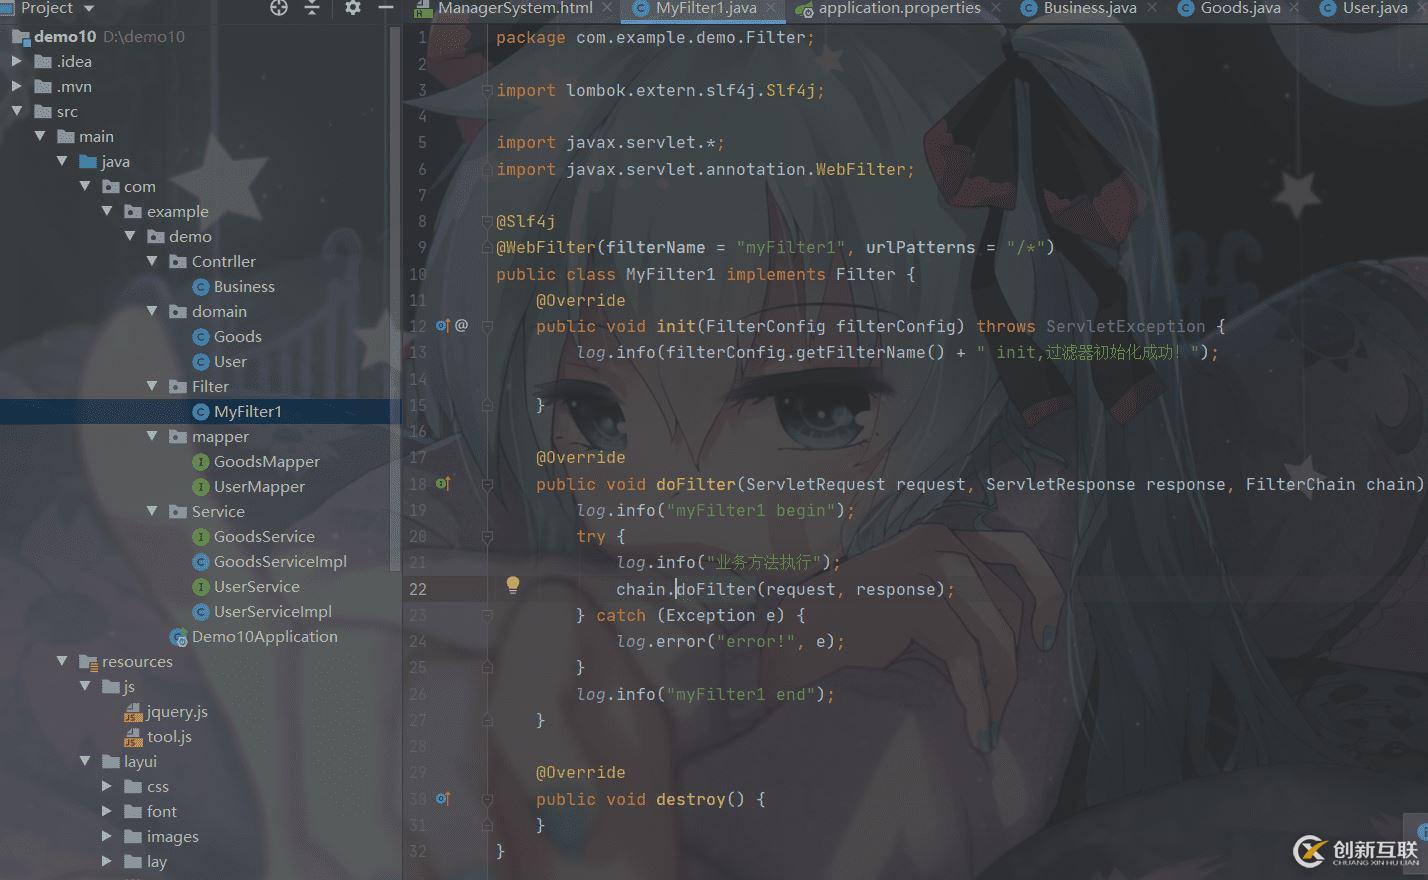Close the ManagerSystem.html tab
The width and height of the screenshot is (1428, 880).
tap(608, 8)
